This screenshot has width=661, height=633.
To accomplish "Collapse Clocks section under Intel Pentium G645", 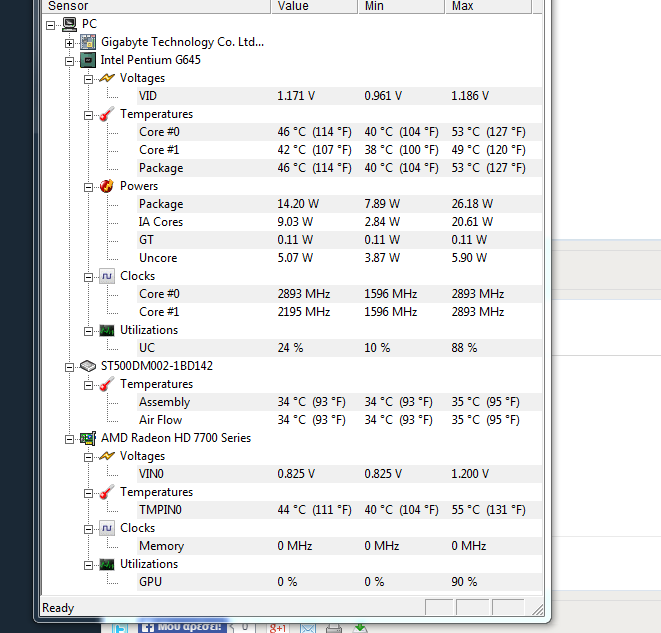I will [88, 277].
